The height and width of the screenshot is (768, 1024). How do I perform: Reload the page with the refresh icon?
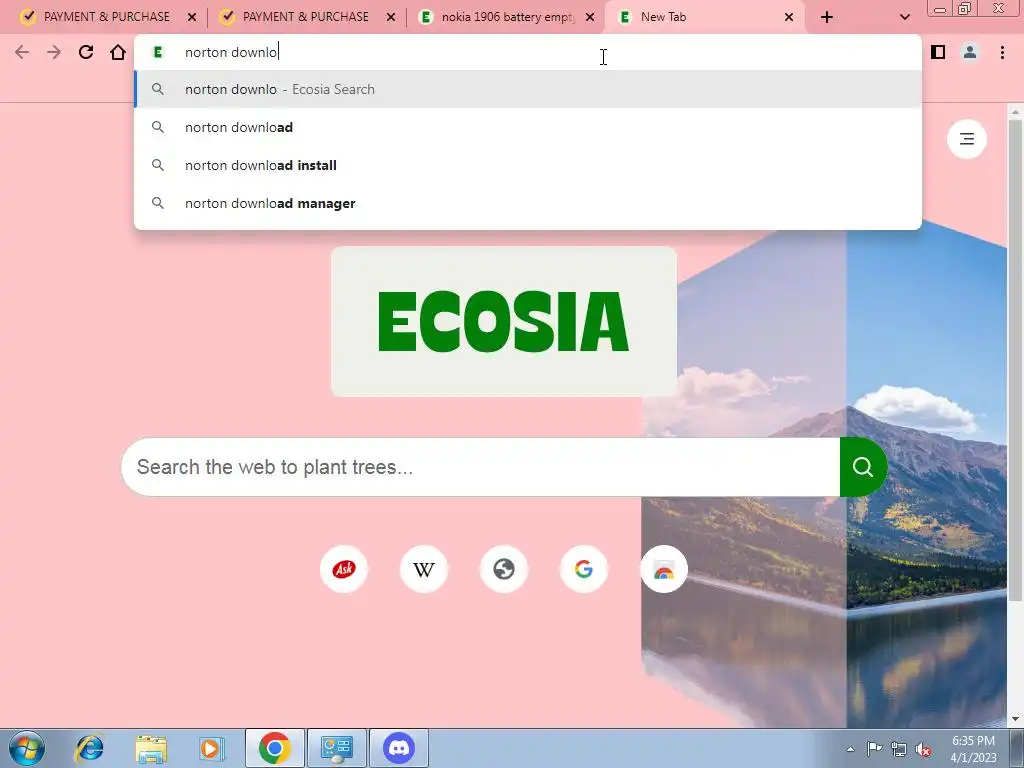(x=86, y=52)
